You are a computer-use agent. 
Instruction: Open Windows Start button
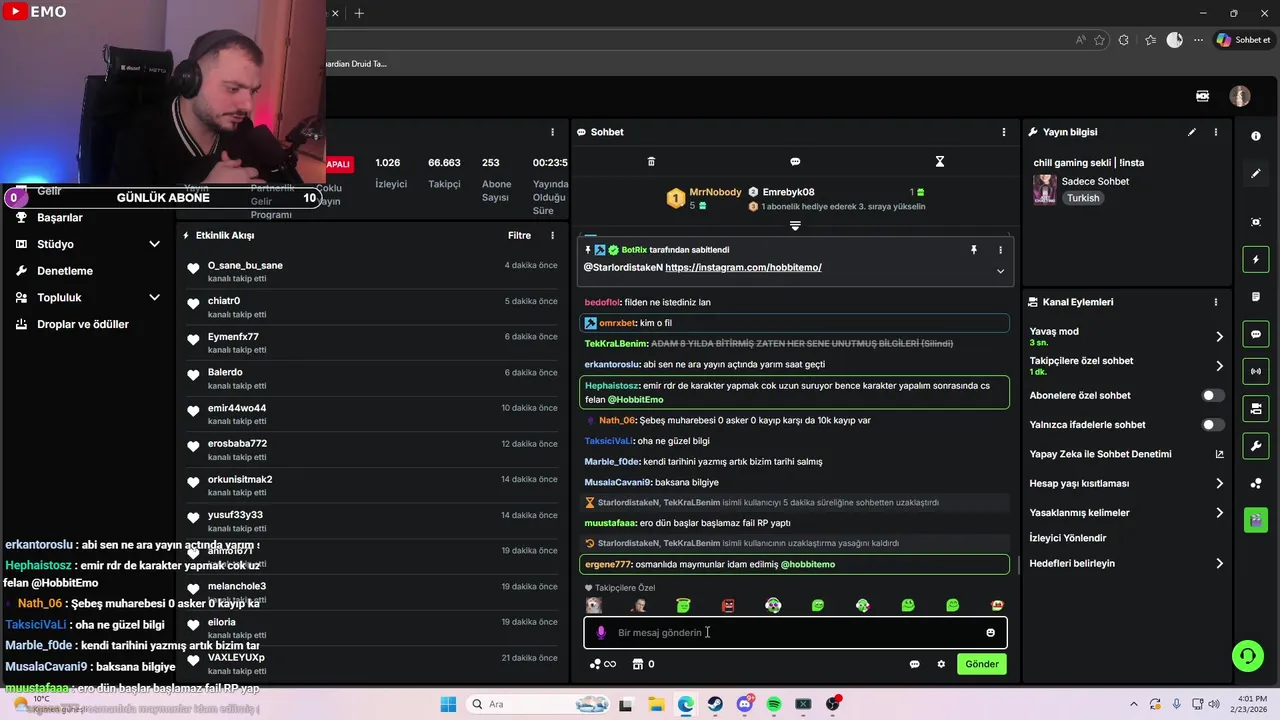[447, 704]
